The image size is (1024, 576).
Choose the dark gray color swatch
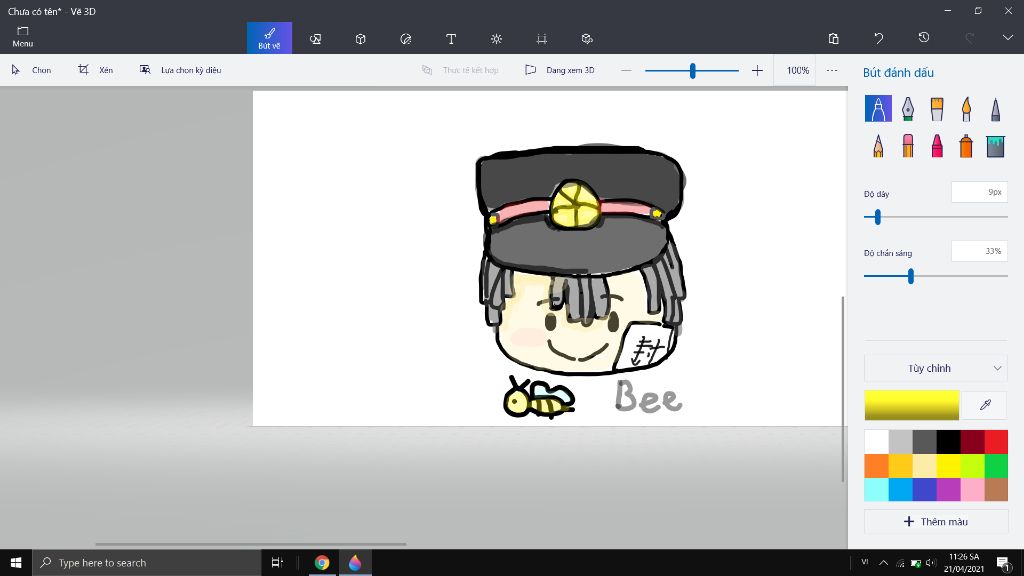point(924,441)
